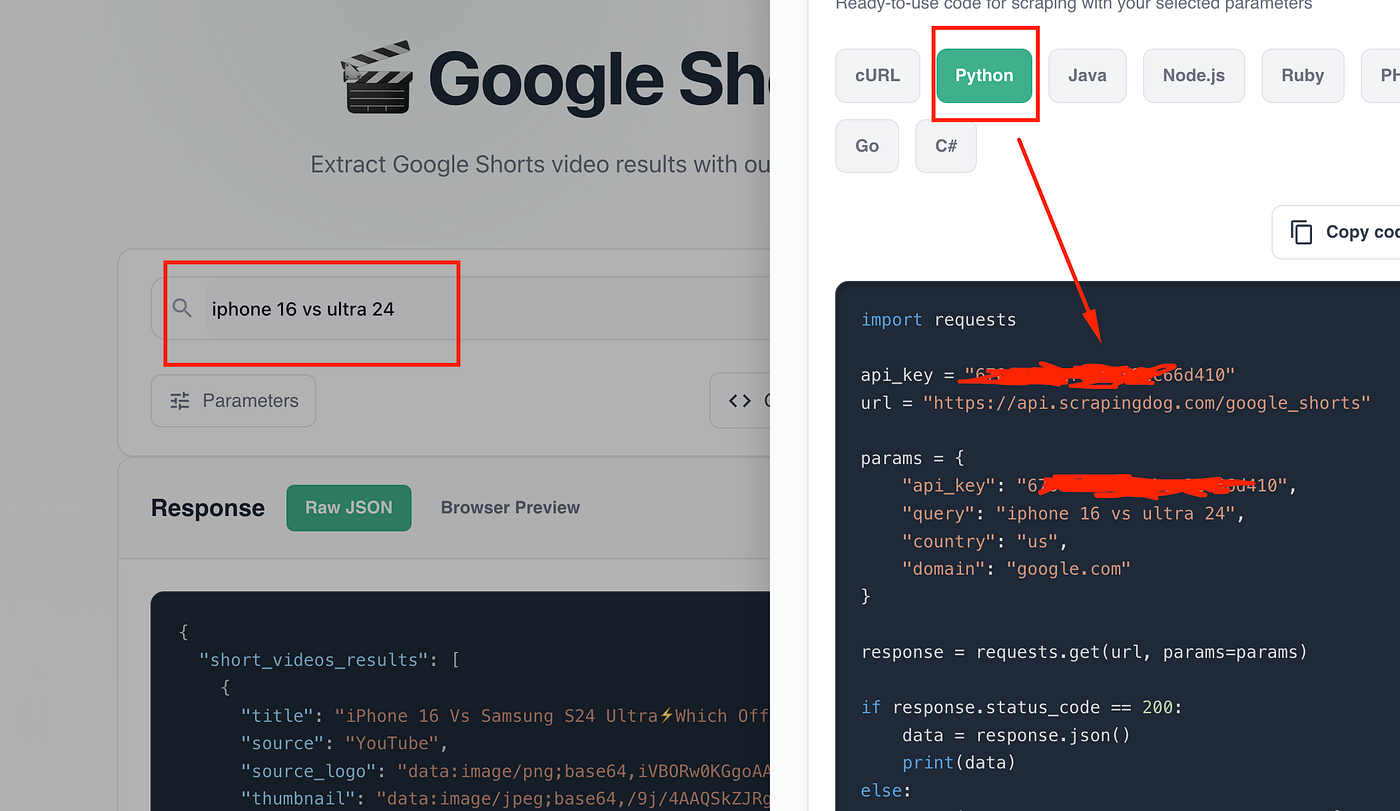Image resolution: width=1400 pixels, height=811 pixels.
Task: Click the "title" JSON line for iPhone 16
Action: coord(505,716)
